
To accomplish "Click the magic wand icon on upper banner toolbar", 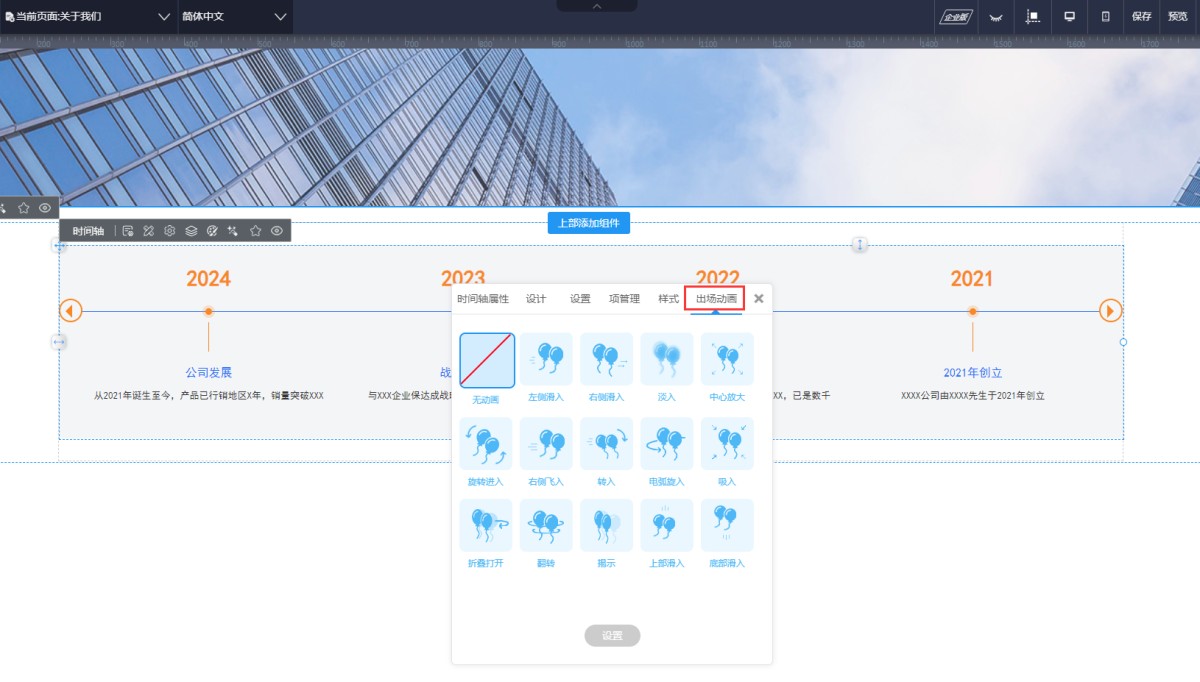I will pos(3,208).
